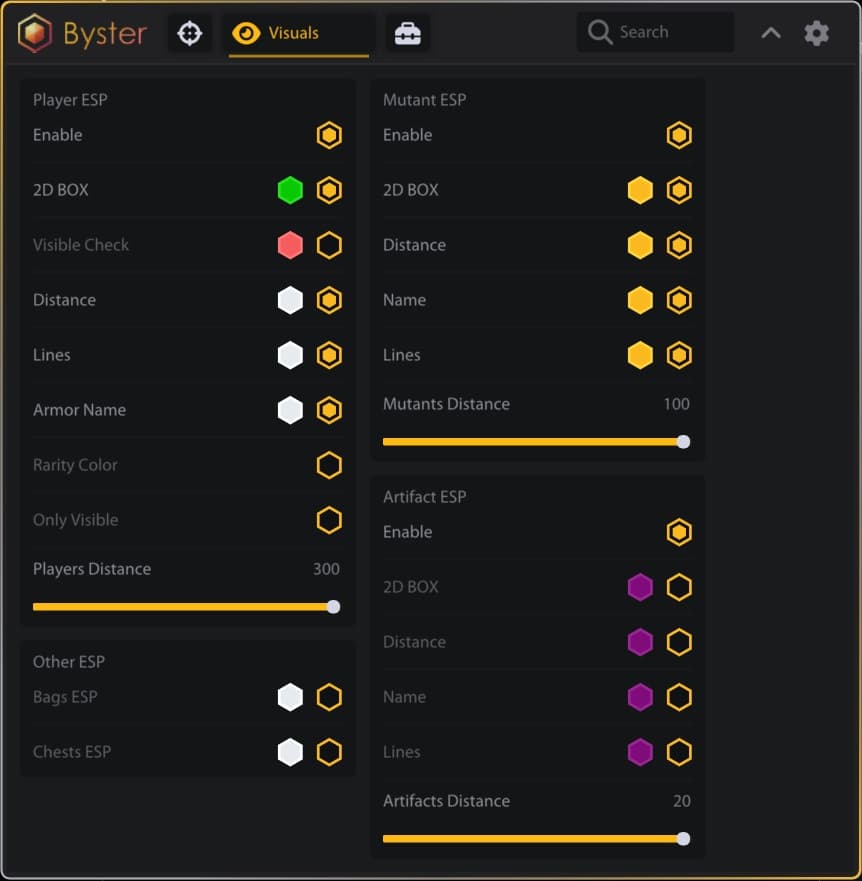
Task: Open the toolbox misc tab icon
Action: tap(407, 33)
